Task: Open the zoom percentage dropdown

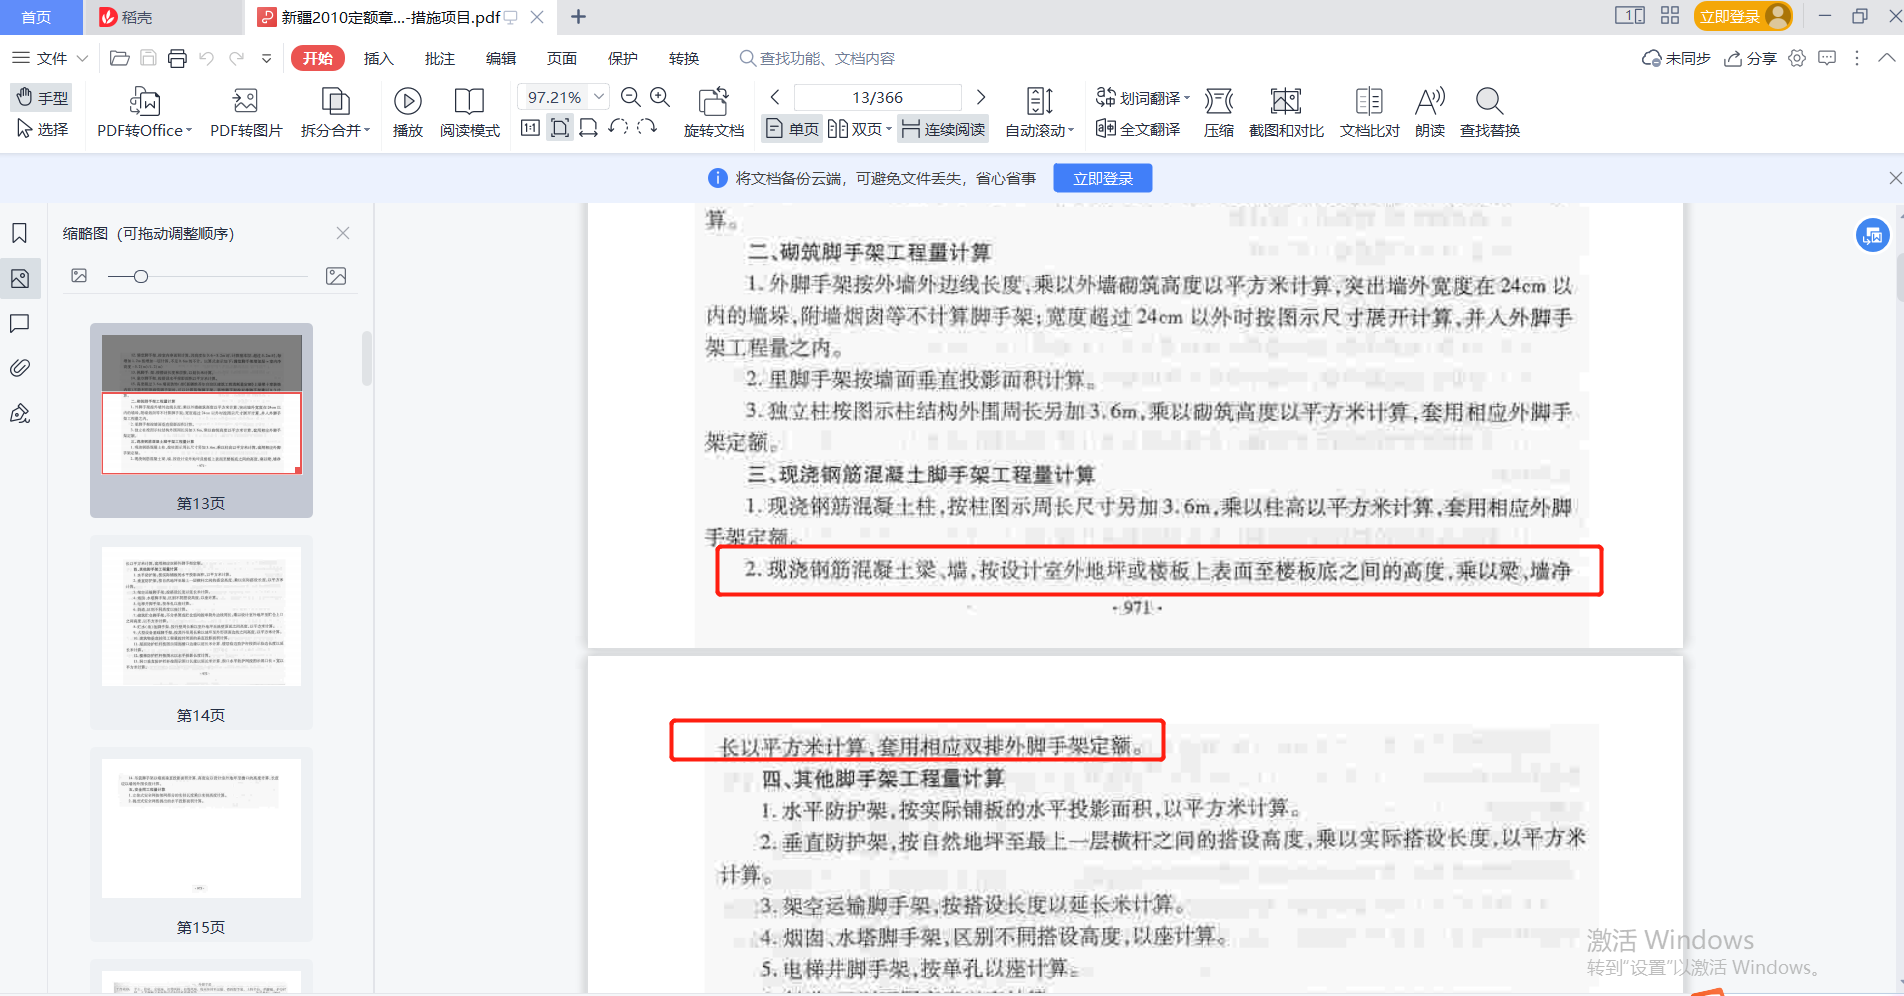Action: [599, 97]
